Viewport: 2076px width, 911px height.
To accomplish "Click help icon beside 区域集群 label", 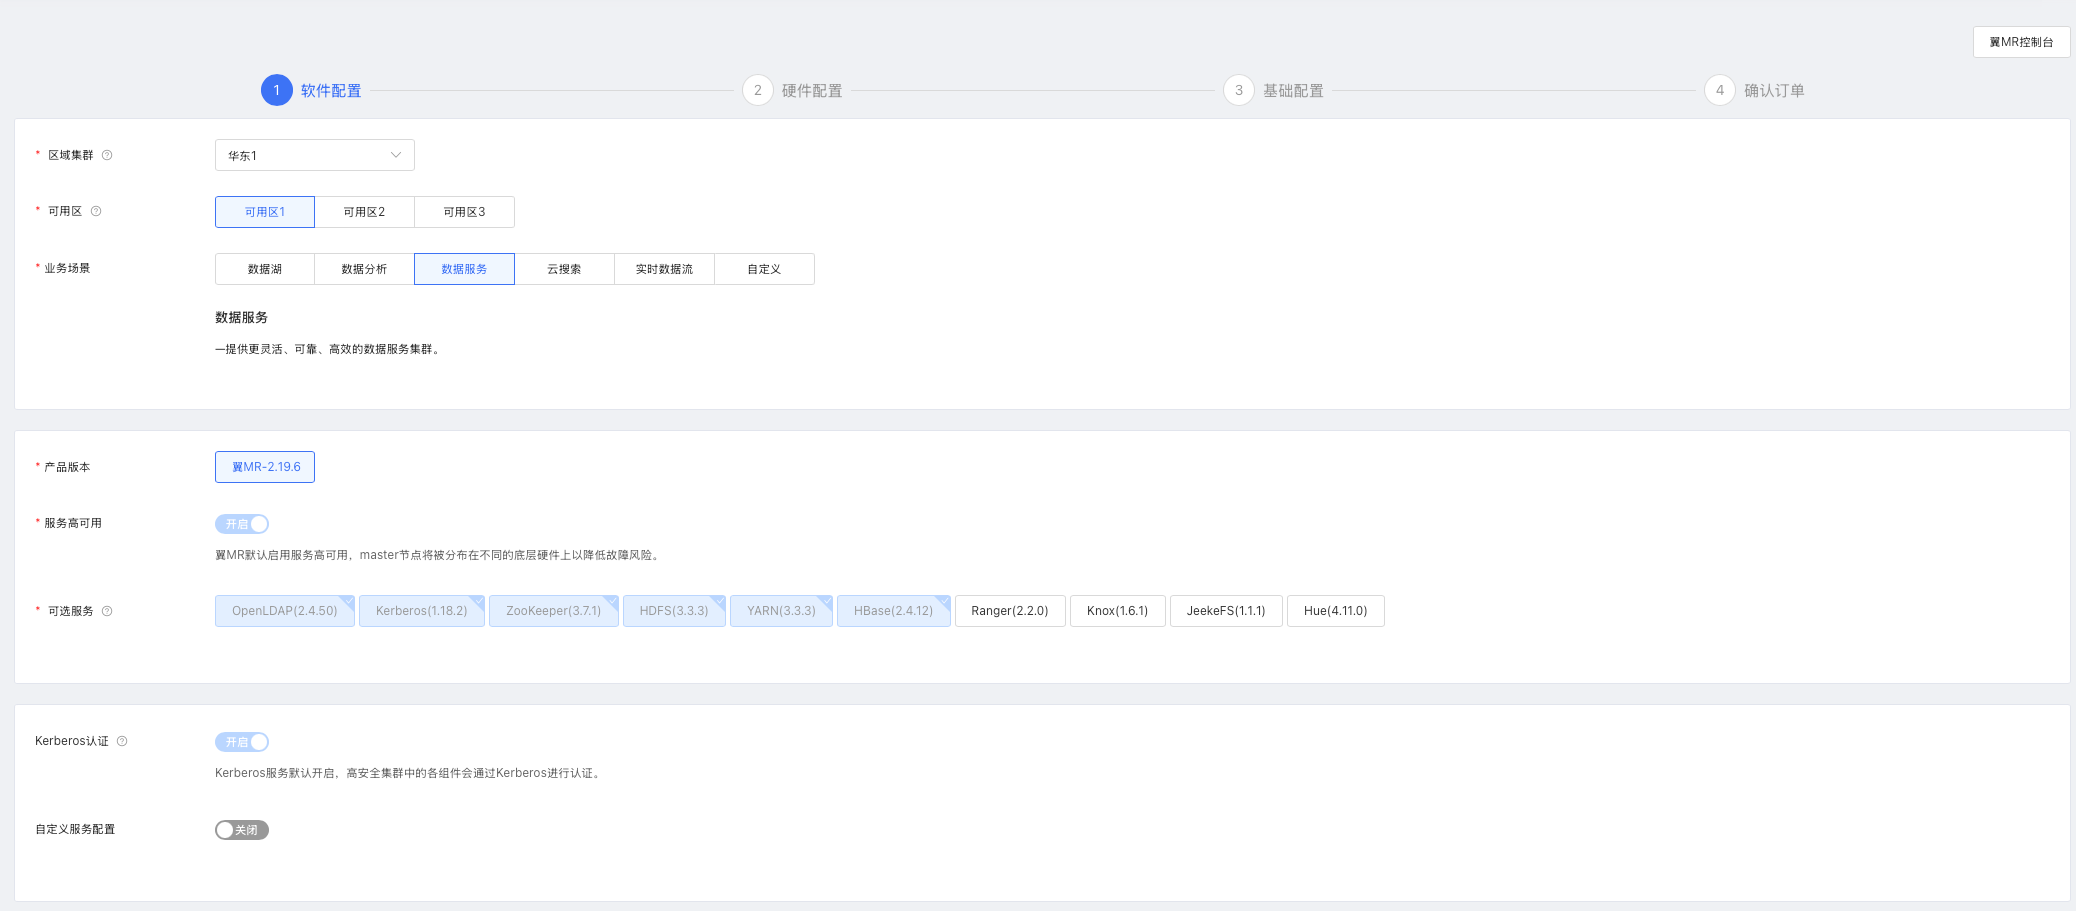I will pyautogui.click(x=107, y=155).
